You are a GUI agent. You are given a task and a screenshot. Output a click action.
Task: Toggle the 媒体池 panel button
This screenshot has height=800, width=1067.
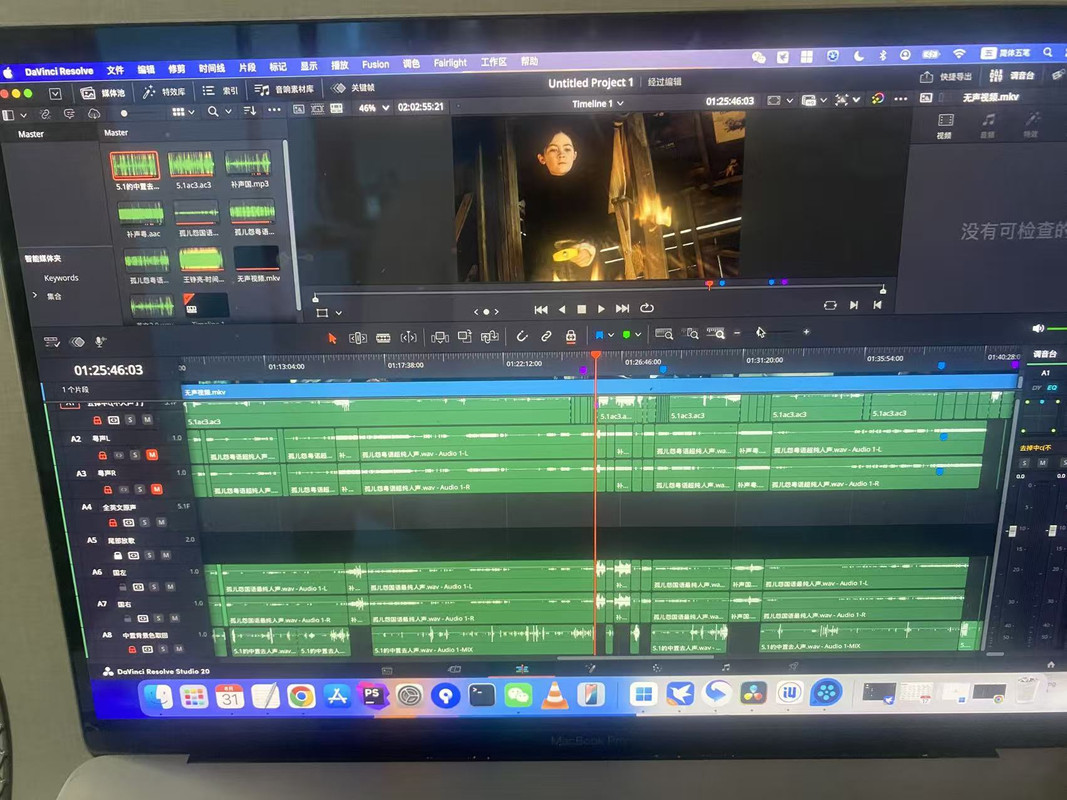[103, 93]
